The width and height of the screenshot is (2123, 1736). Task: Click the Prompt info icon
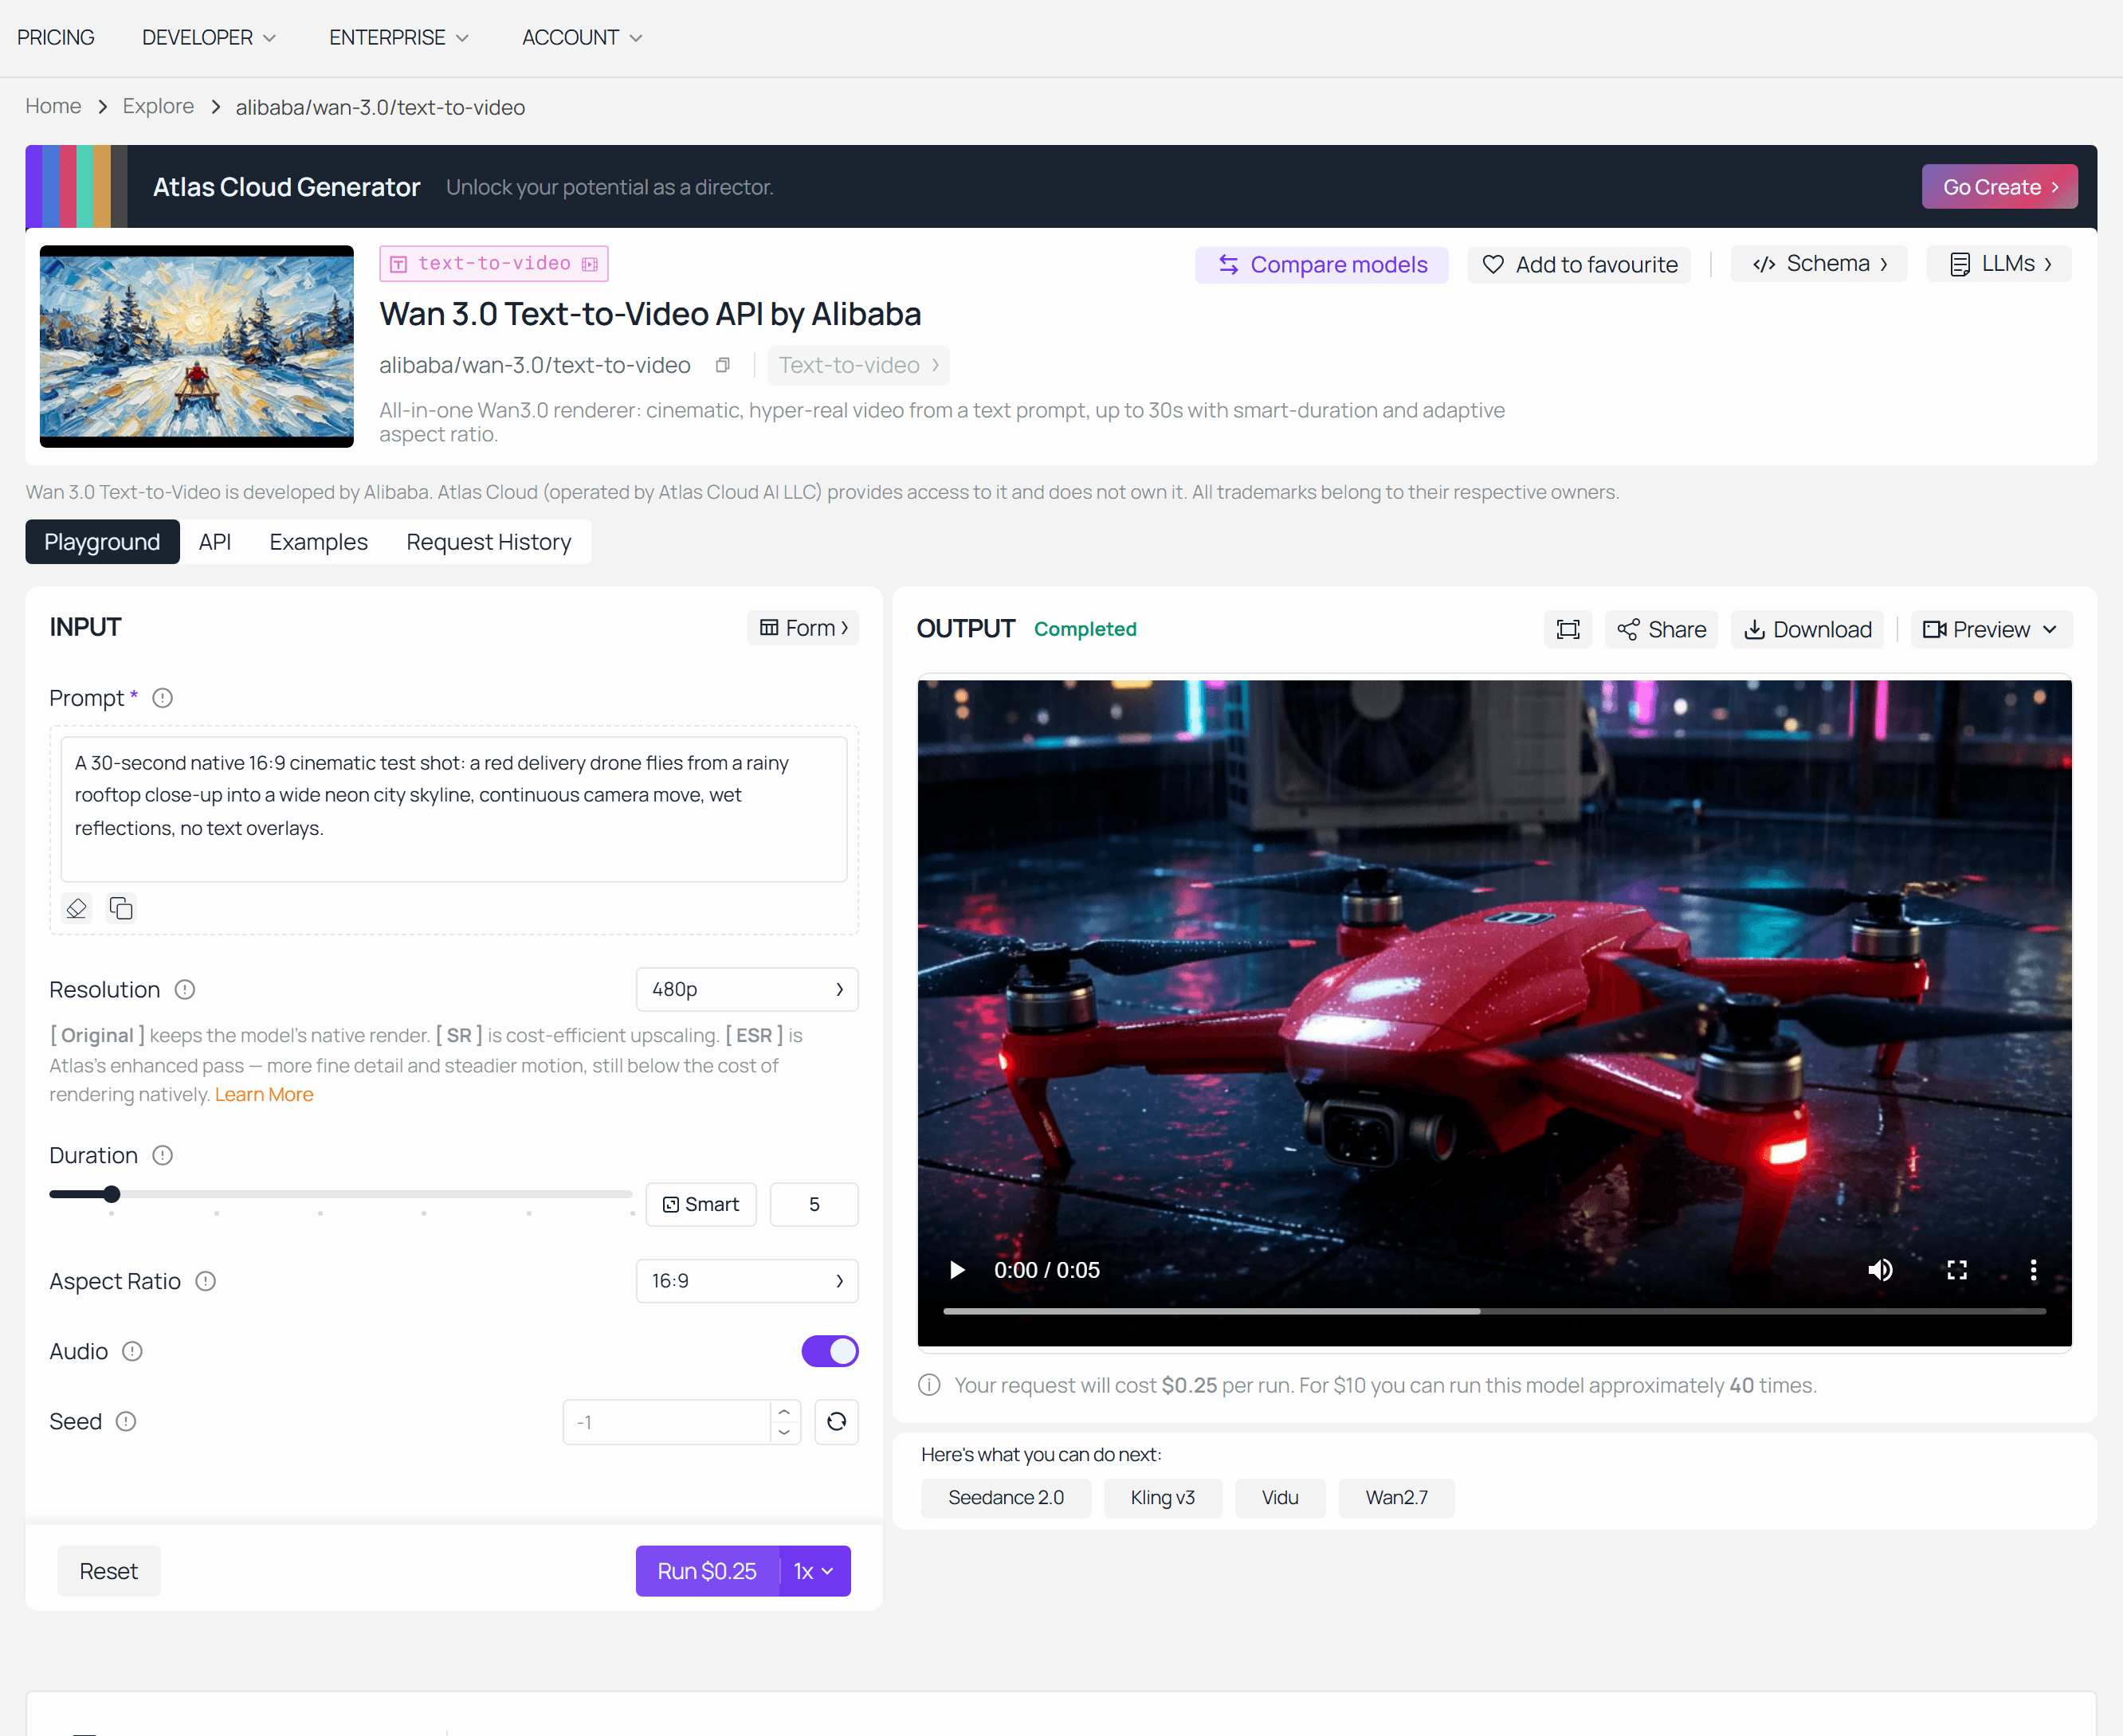click(162, 698)
